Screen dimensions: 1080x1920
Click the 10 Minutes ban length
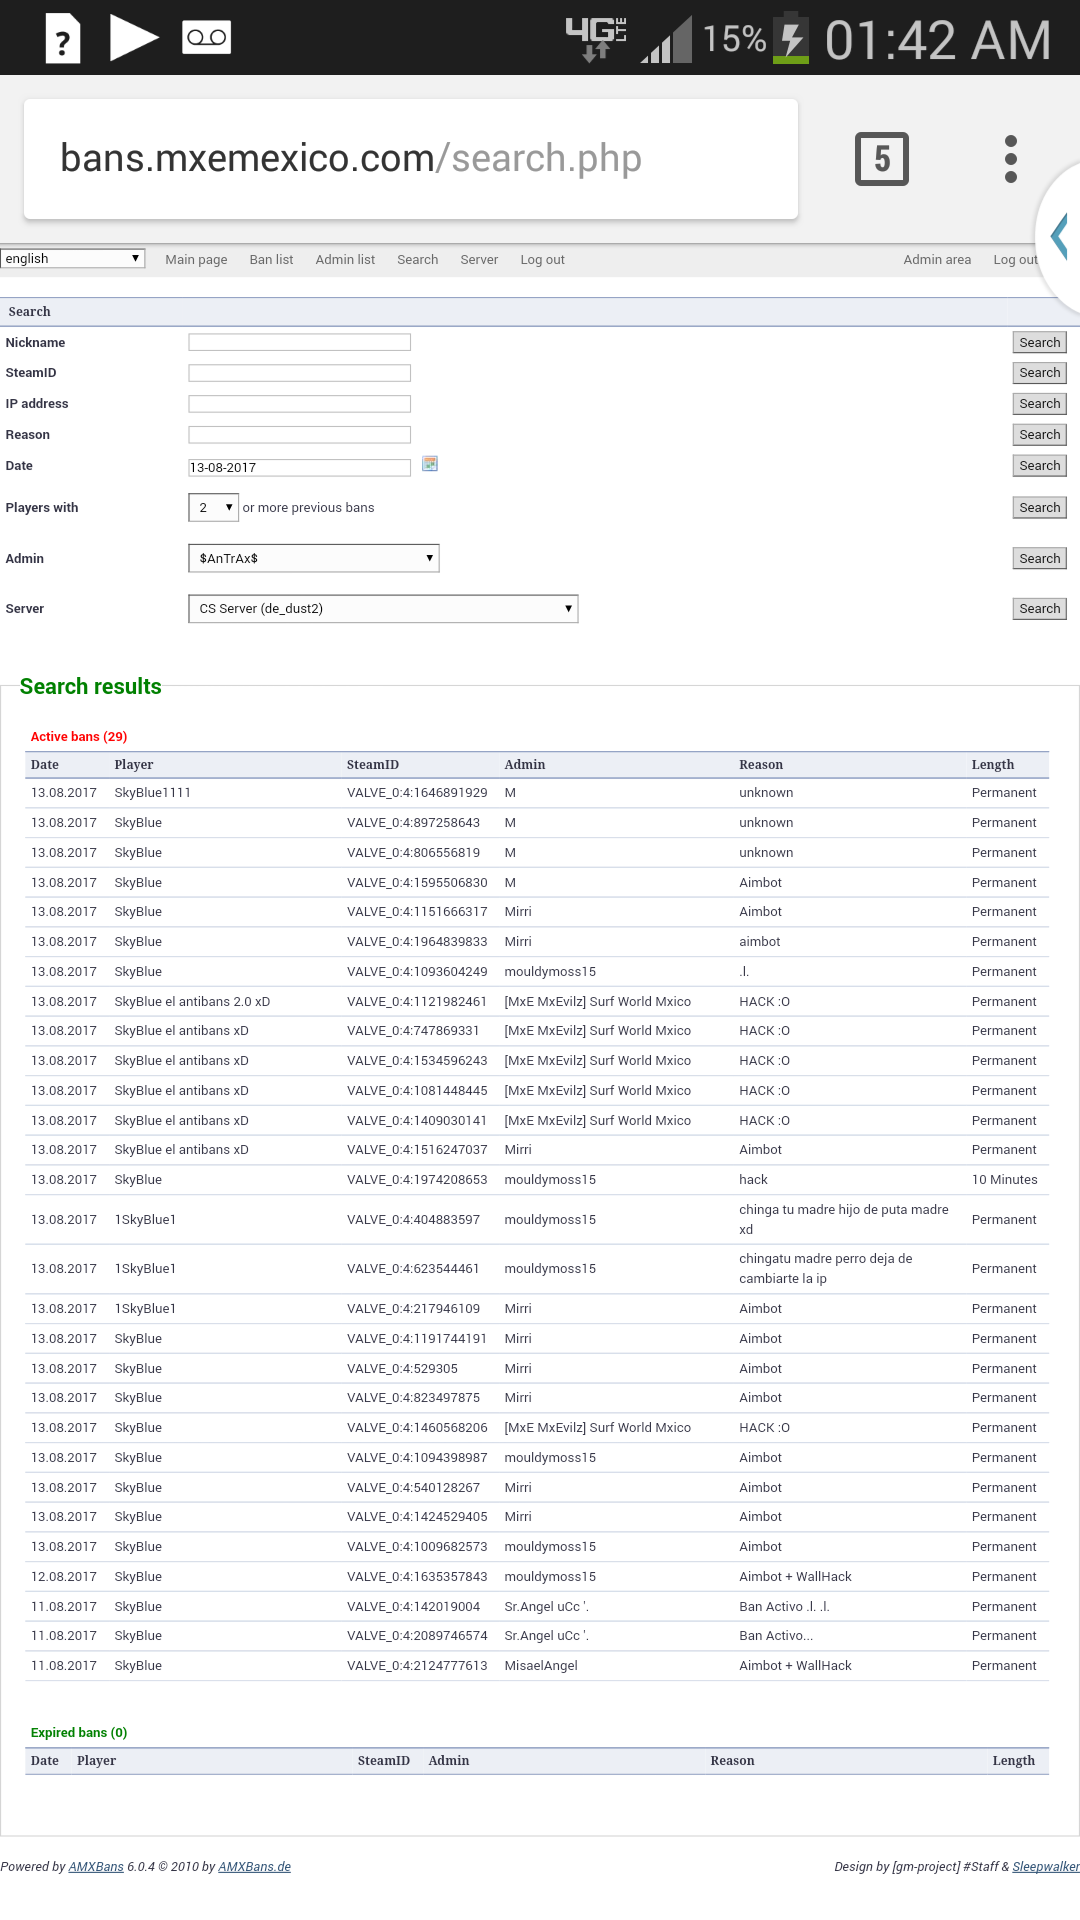(x=1004, y=1180)
